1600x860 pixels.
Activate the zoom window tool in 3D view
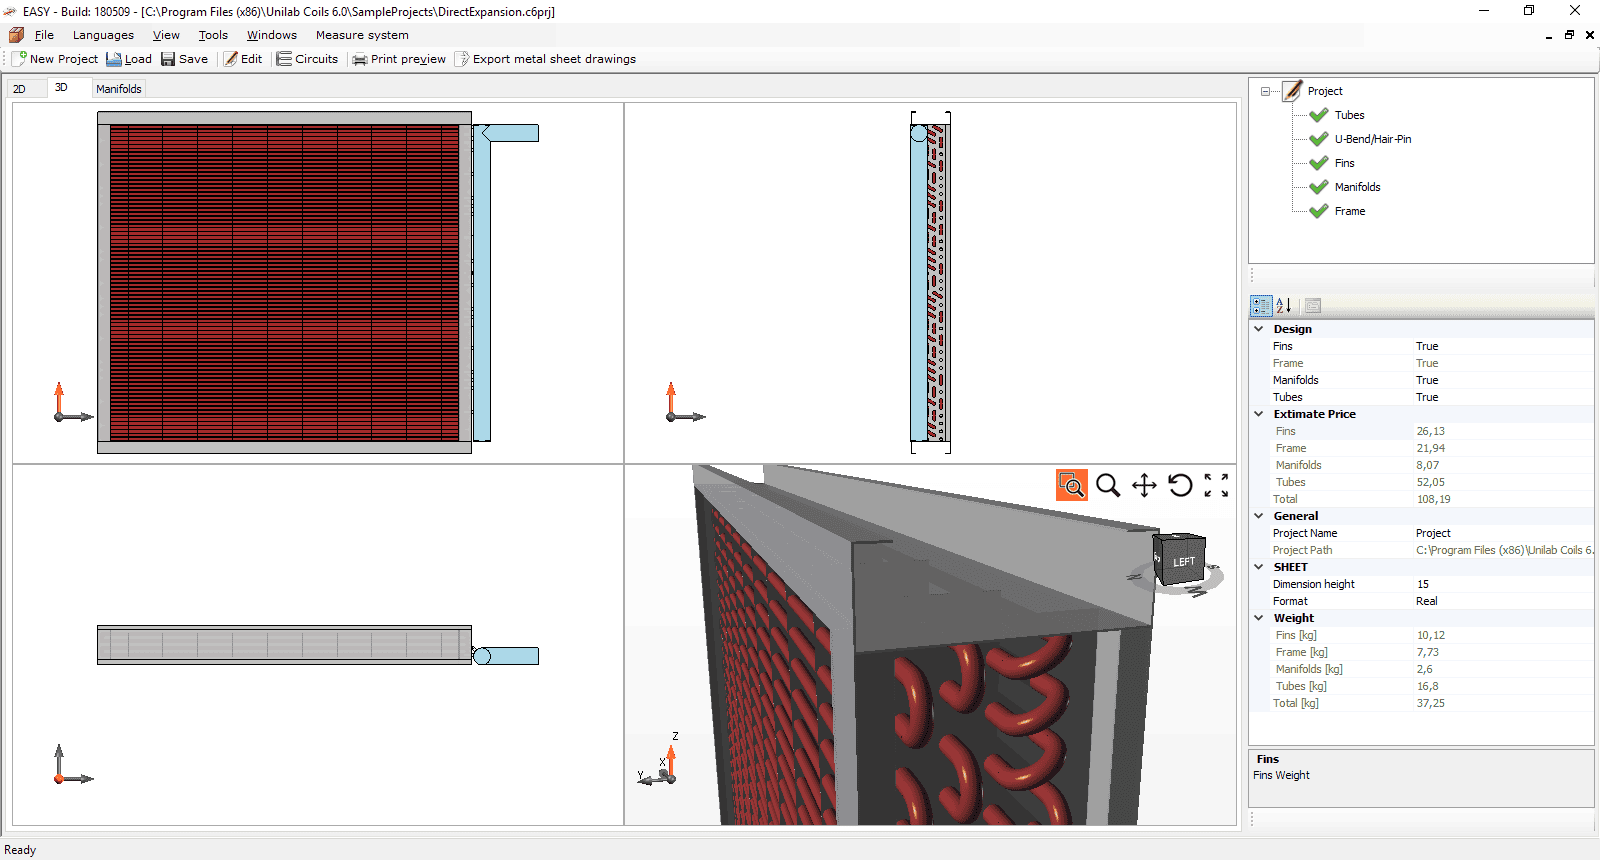coord(1071,485)
